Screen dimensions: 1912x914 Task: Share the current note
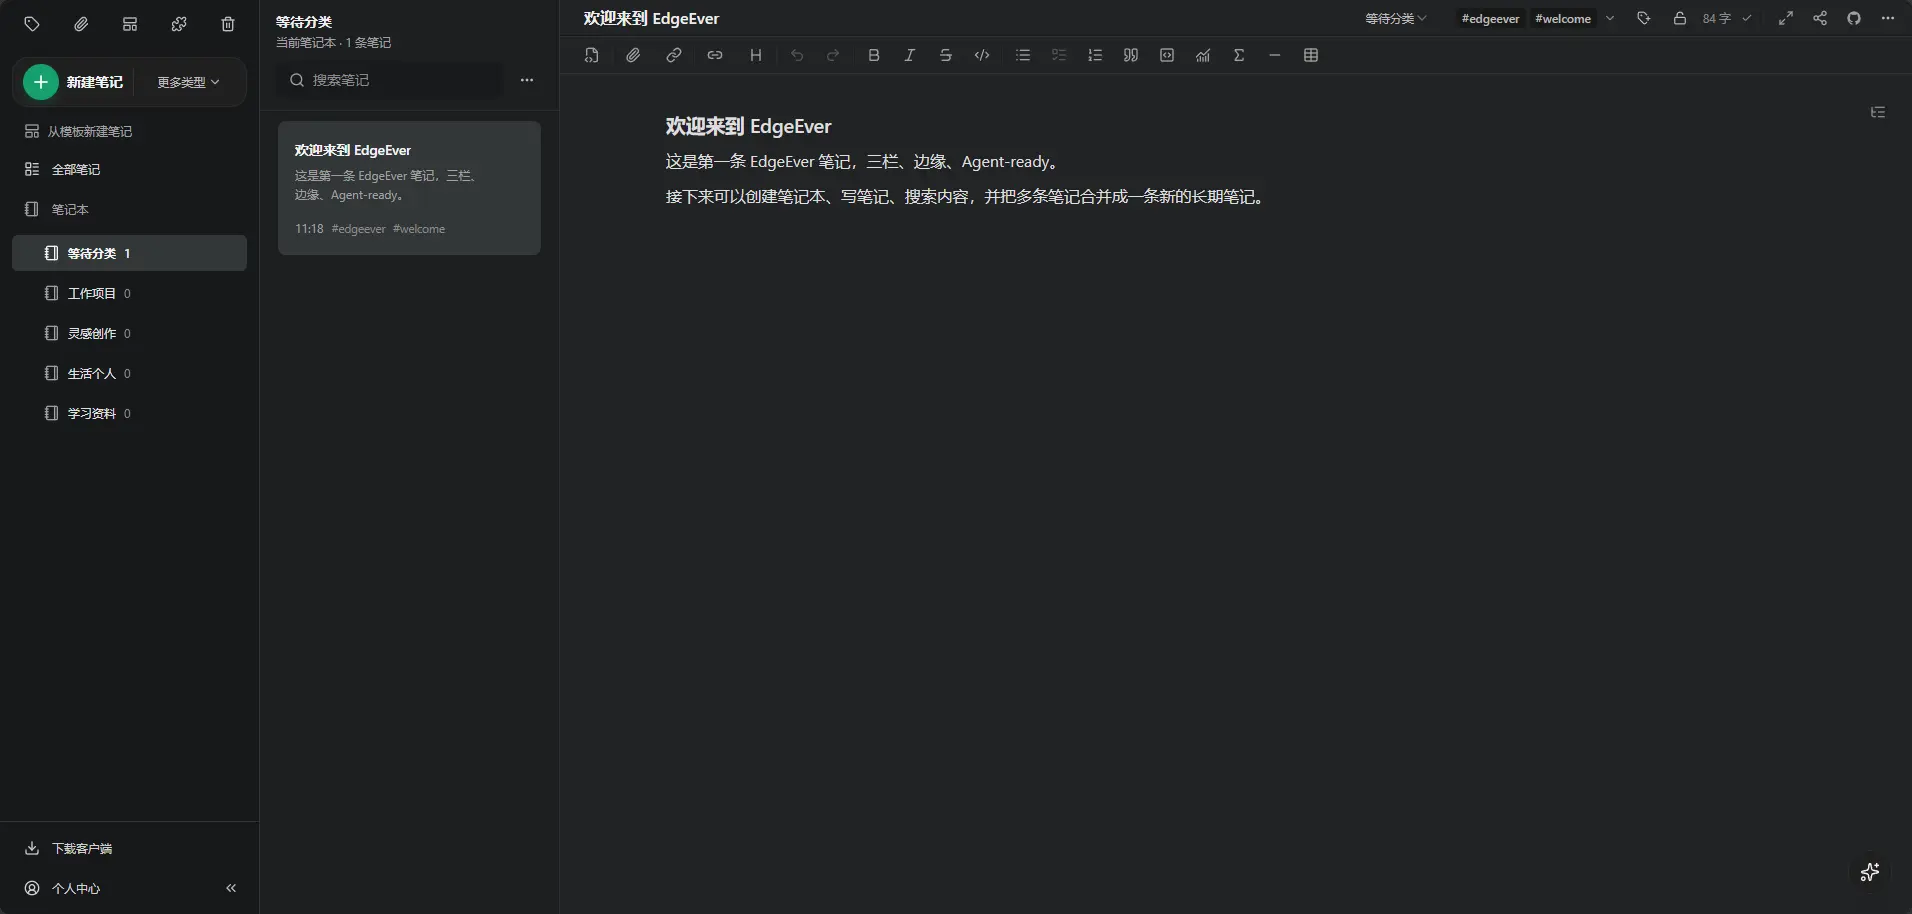(x=1820, y=18)
